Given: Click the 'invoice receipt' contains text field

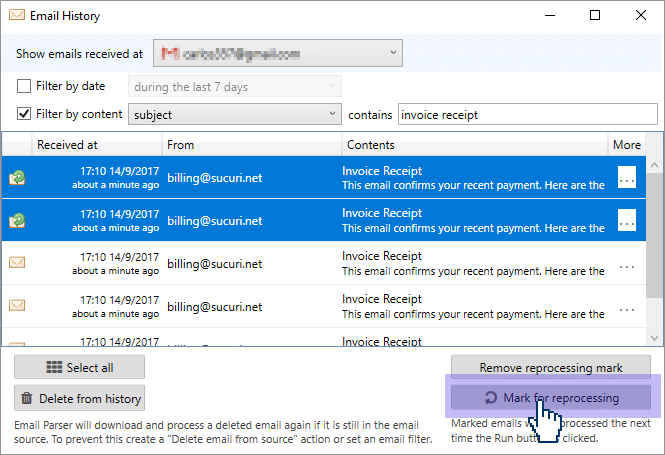Looking at the screenshot, I should point(528,114).
